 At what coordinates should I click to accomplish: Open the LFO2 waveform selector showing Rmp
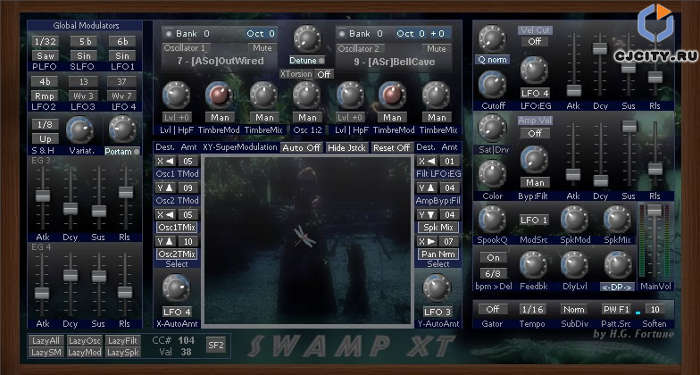click(45, 96)
